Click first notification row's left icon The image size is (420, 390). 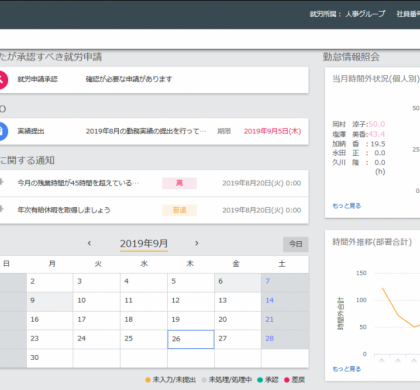tap(1, 182)
